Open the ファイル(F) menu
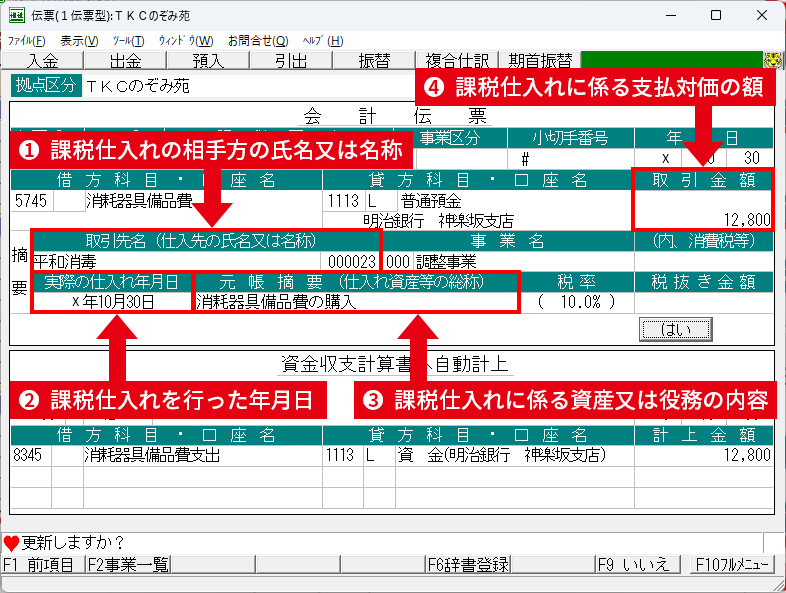The image size is (786, 593). coord(27,40)
